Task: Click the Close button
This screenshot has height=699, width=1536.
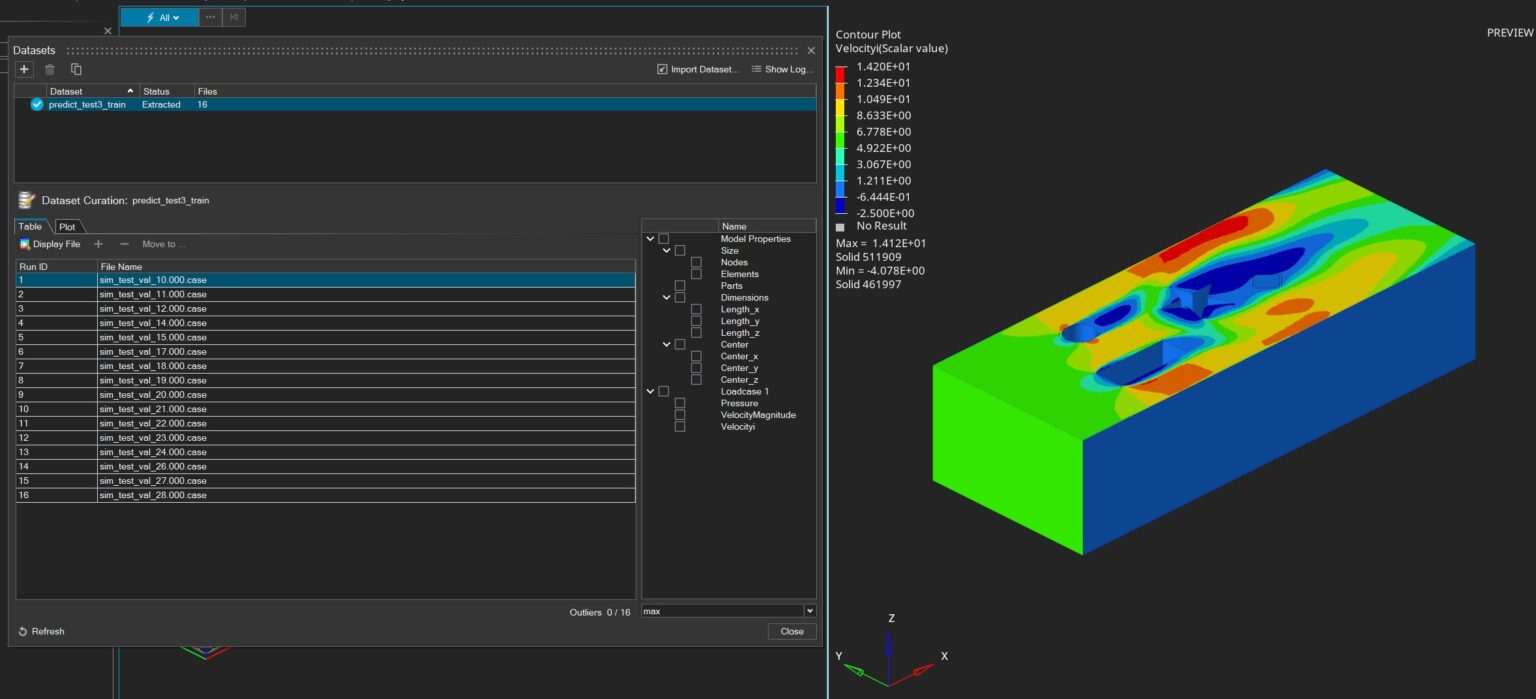Action: coord(792,631)
